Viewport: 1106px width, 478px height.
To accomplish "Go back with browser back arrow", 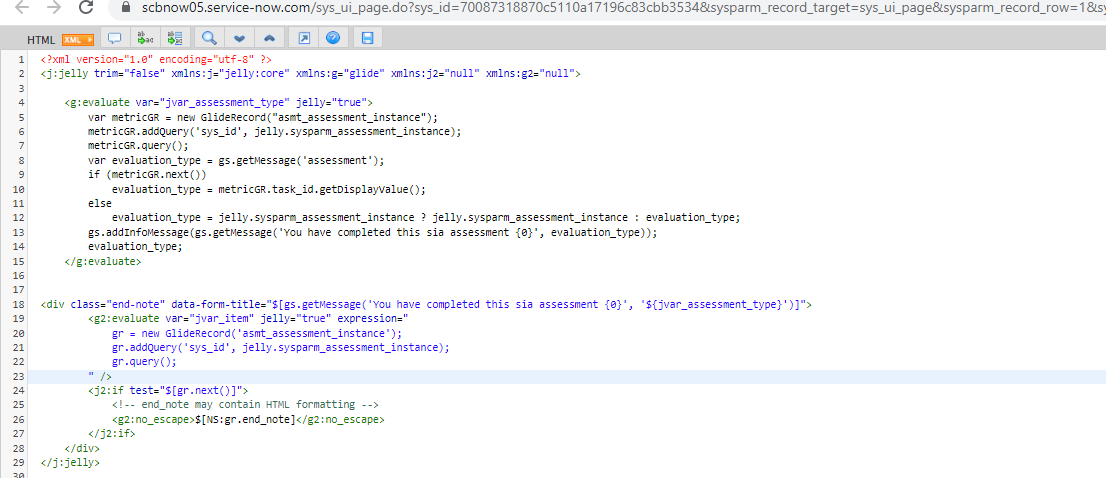I will [x=22, y=8].
